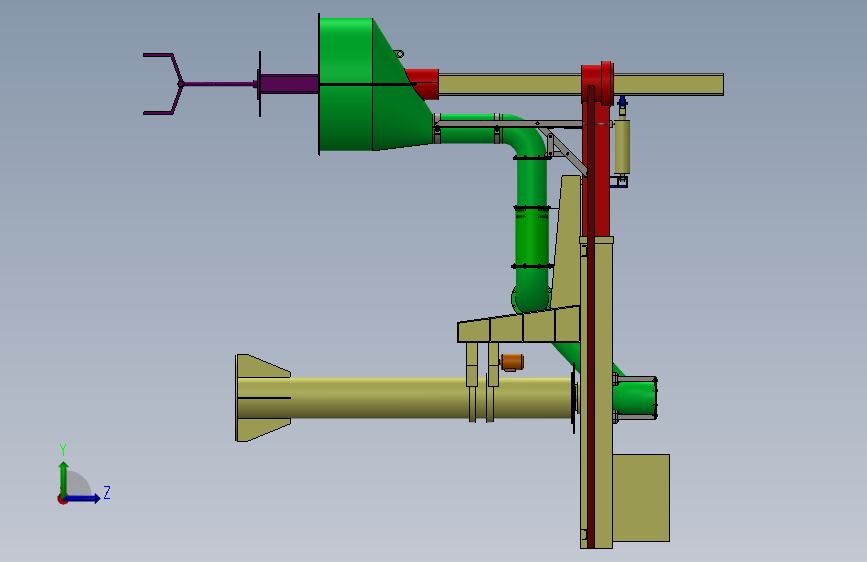
Task: Click the Z label on coordinate triad
Action: point(107,493)
